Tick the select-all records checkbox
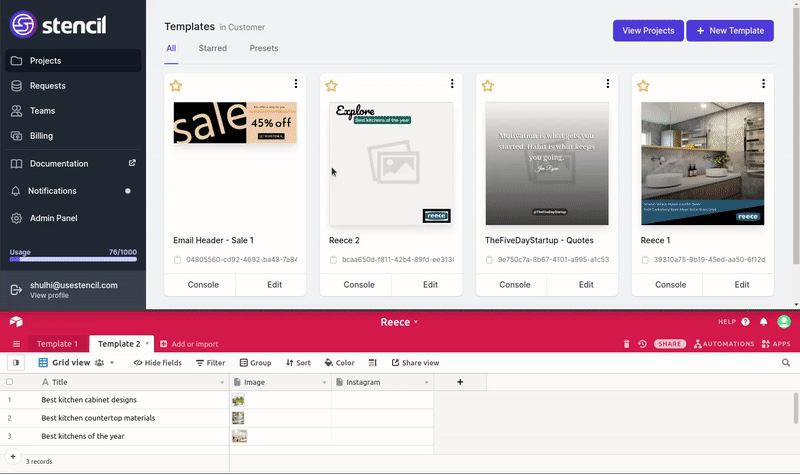 [x=9, y=382]
